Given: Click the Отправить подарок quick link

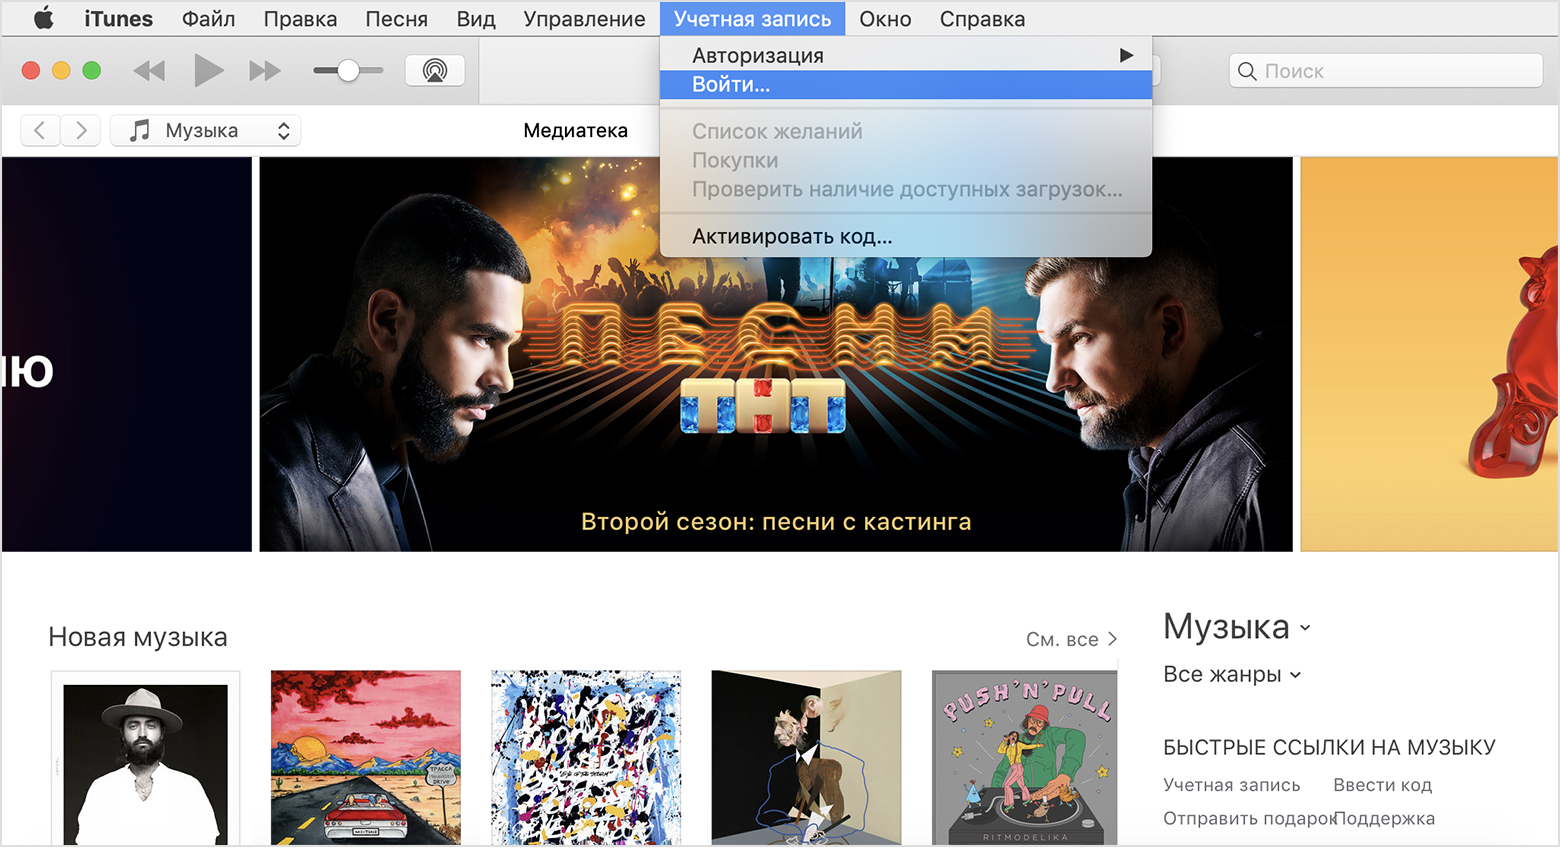Looking at the screenshot, I should (x=1249, y=818).
